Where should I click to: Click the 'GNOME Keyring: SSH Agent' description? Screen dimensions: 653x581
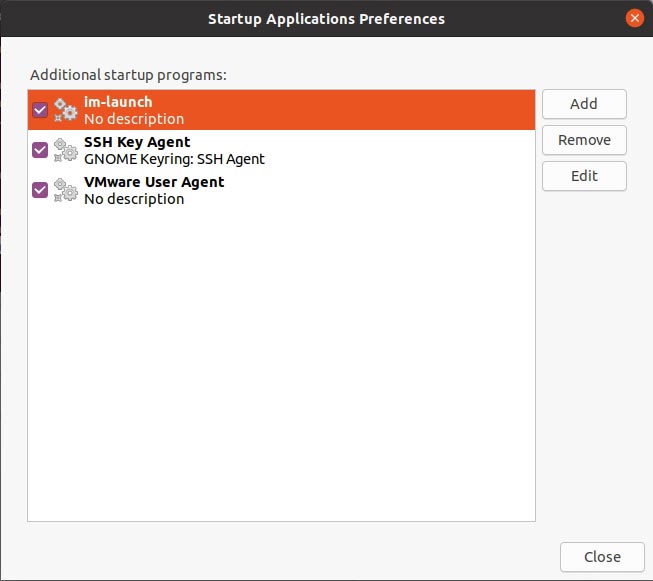point(174,159)
